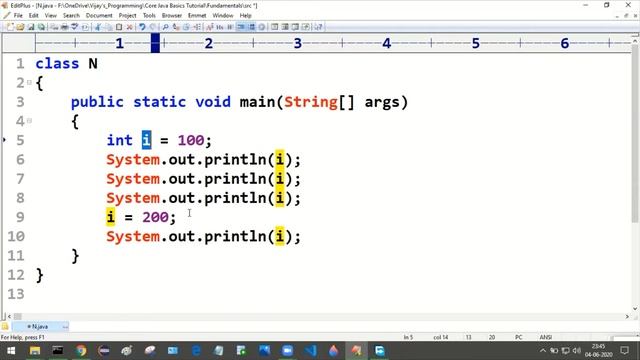Open the Edit menu
The width and height of the screenshot is (640, 360).
coord(33,16)
